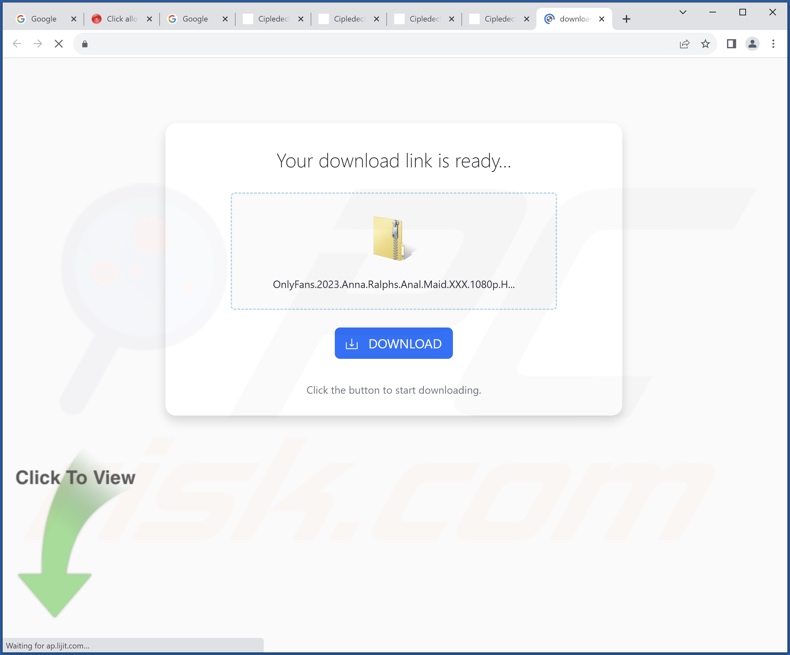Screen dimensions: 790x655
Task: Open Chrome's three-dot menu
Action: (x=773, y=44)
